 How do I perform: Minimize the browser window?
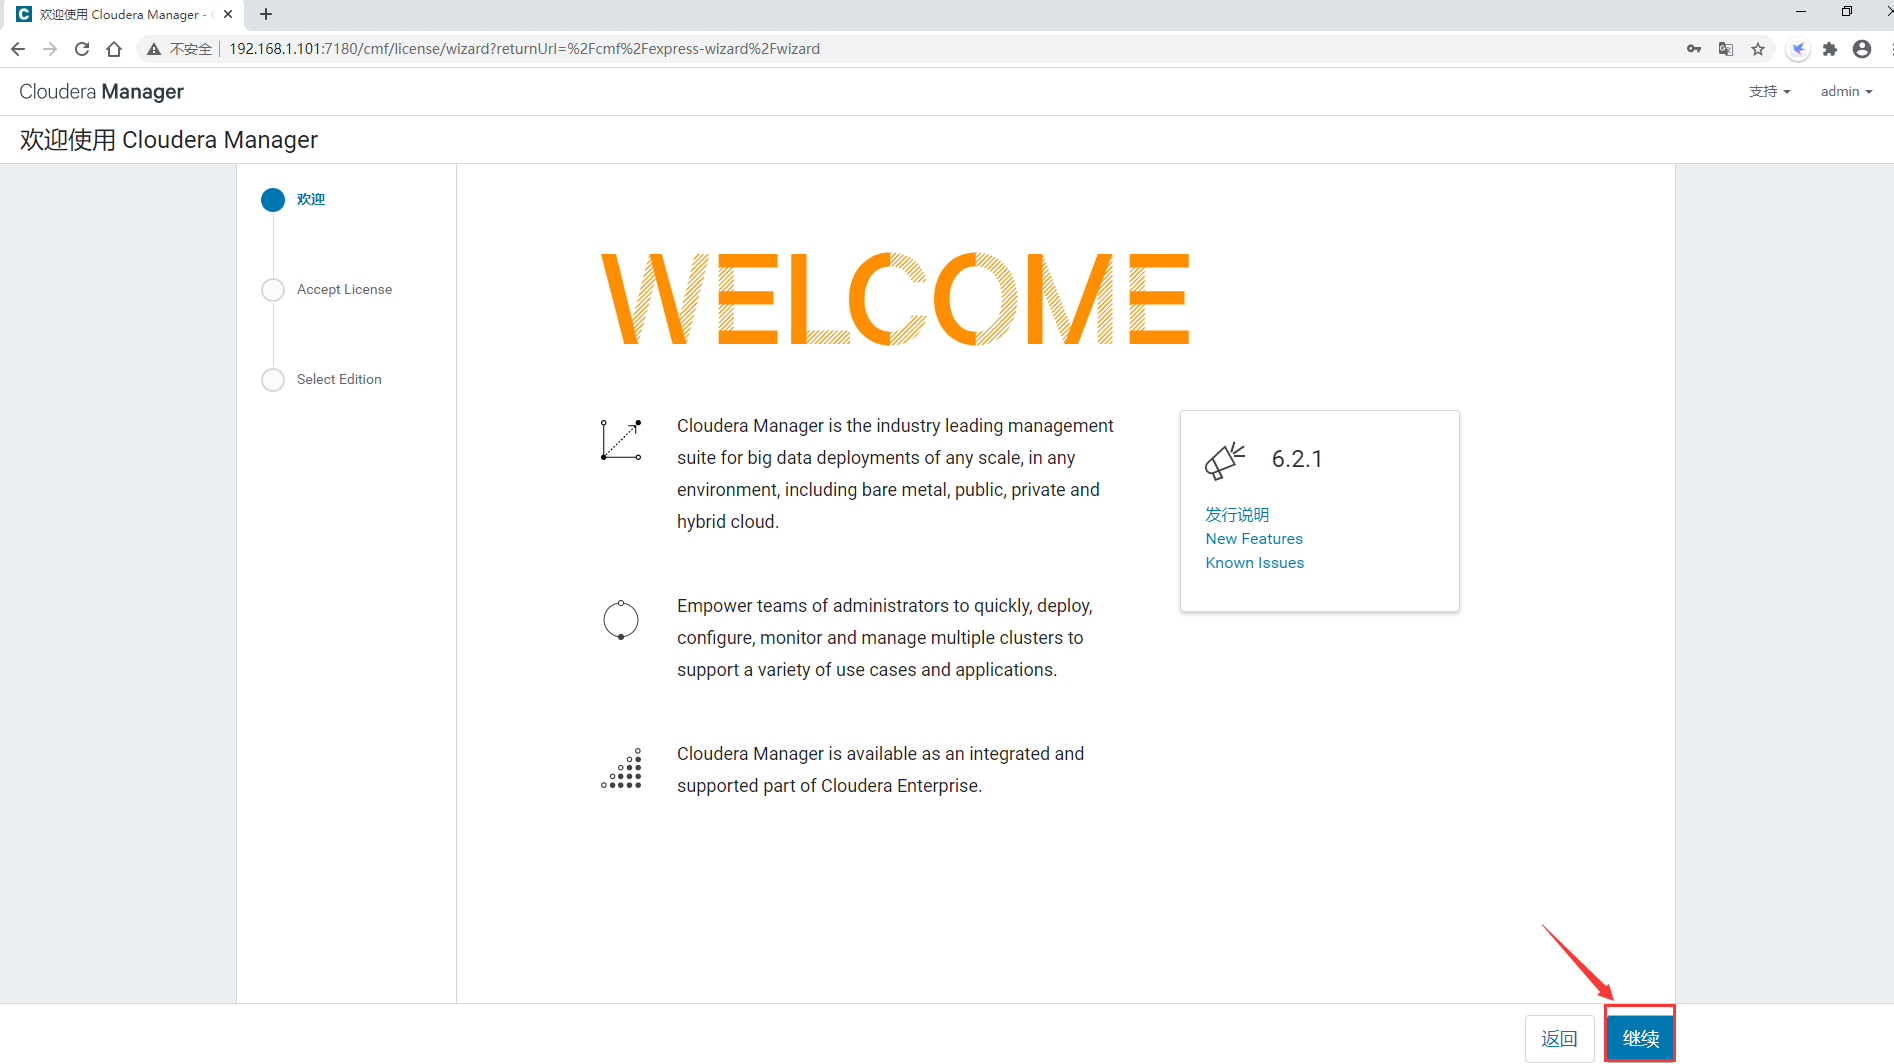(1801, 12)
